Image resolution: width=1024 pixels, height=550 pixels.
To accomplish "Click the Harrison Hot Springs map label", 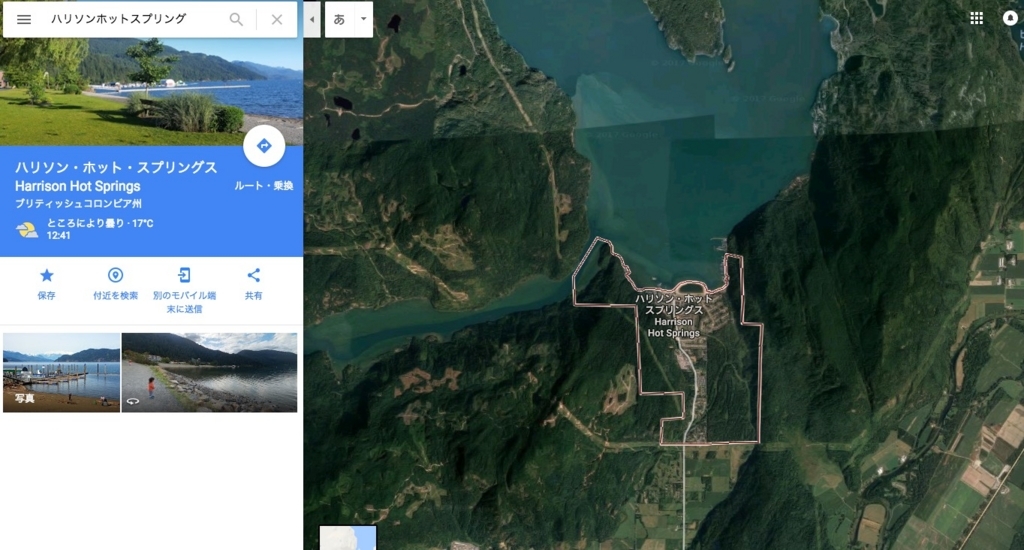I will pyautogui.click(x=673, y=315).
